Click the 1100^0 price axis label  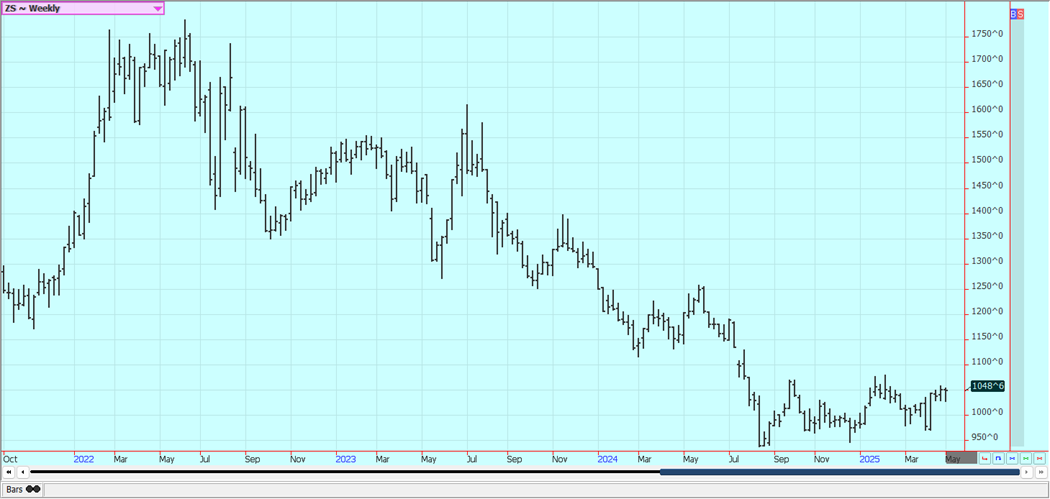[987, 362]
